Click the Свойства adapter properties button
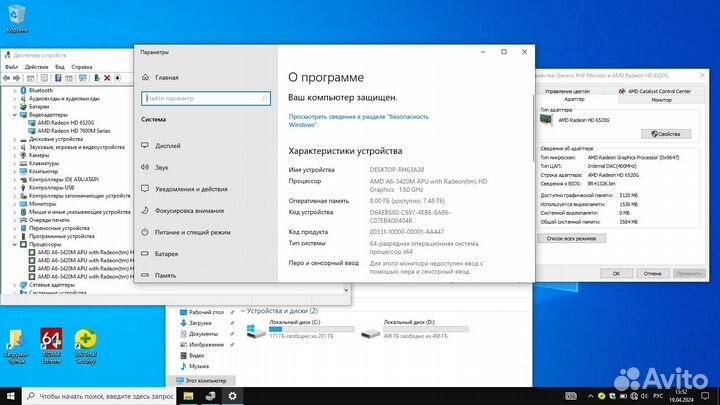720x405 pixels. (x=665, y=134)
